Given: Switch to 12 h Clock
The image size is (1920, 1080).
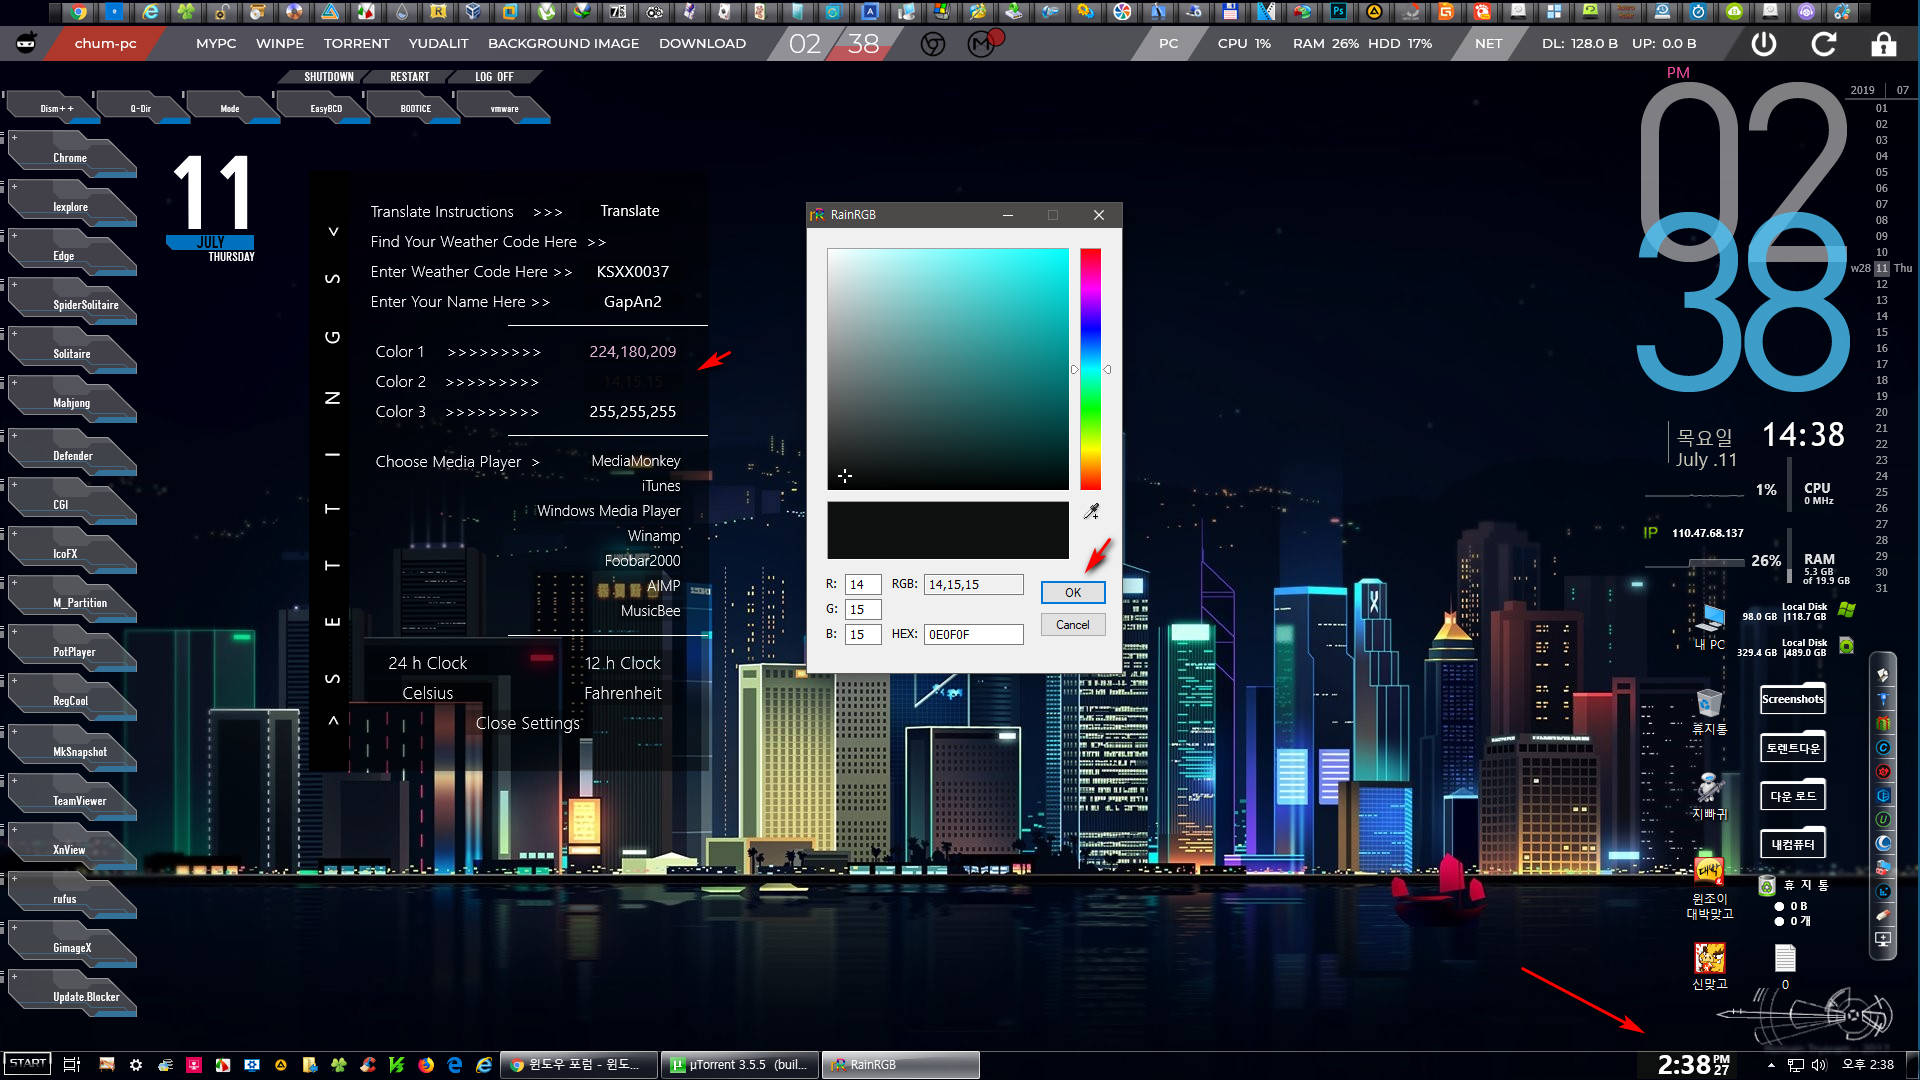Looking at the screenshot, I should (623, 663).
